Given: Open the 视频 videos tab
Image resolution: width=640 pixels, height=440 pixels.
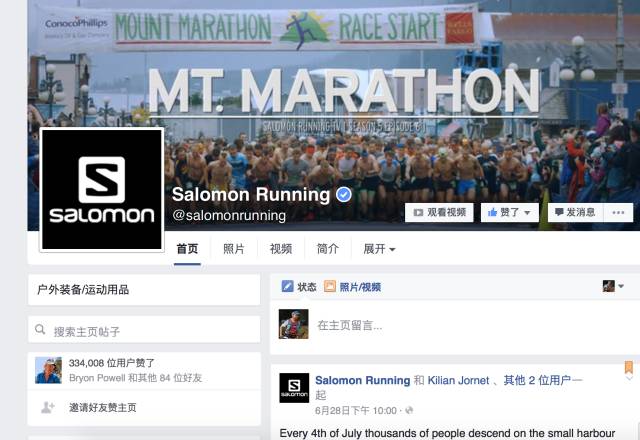Looking at the screenshot, I should [x=281, y=249].
